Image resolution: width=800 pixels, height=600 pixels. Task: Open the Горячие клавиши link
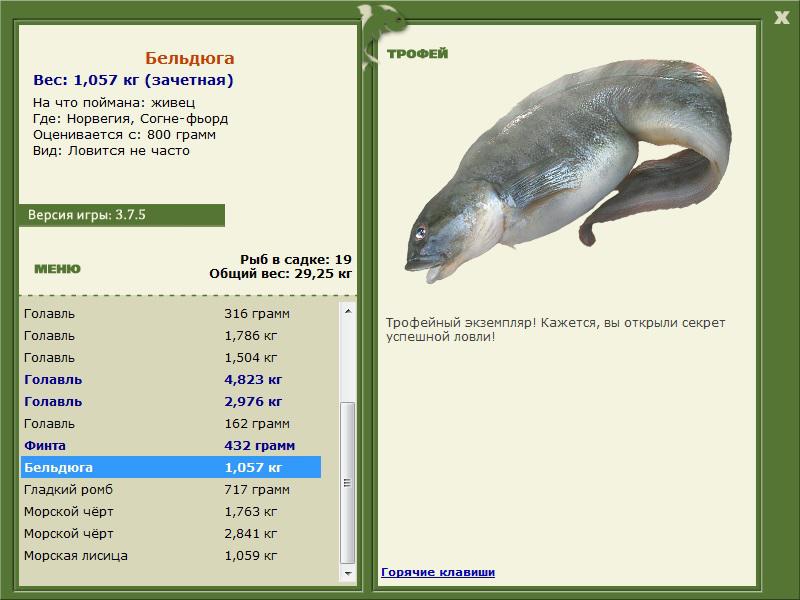click(438, 572)
